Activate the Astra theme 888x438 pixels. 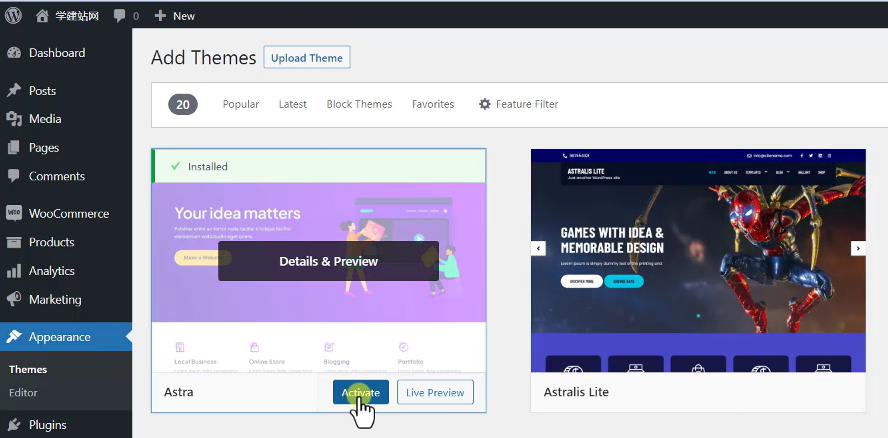[x=360, y=393]
